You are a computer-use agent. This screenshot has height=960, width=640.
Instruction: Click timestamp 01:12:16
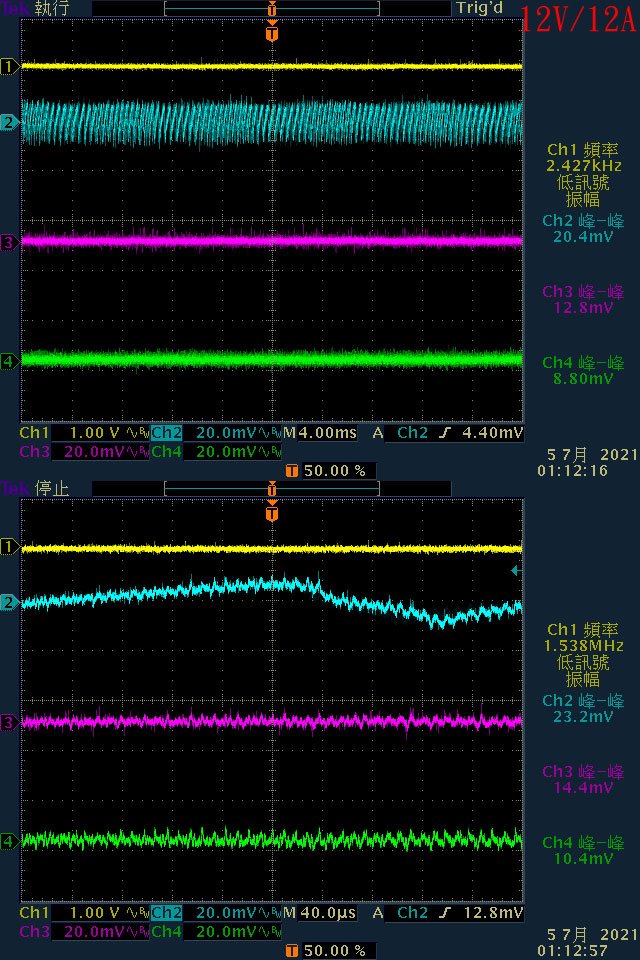click(573, 470)
